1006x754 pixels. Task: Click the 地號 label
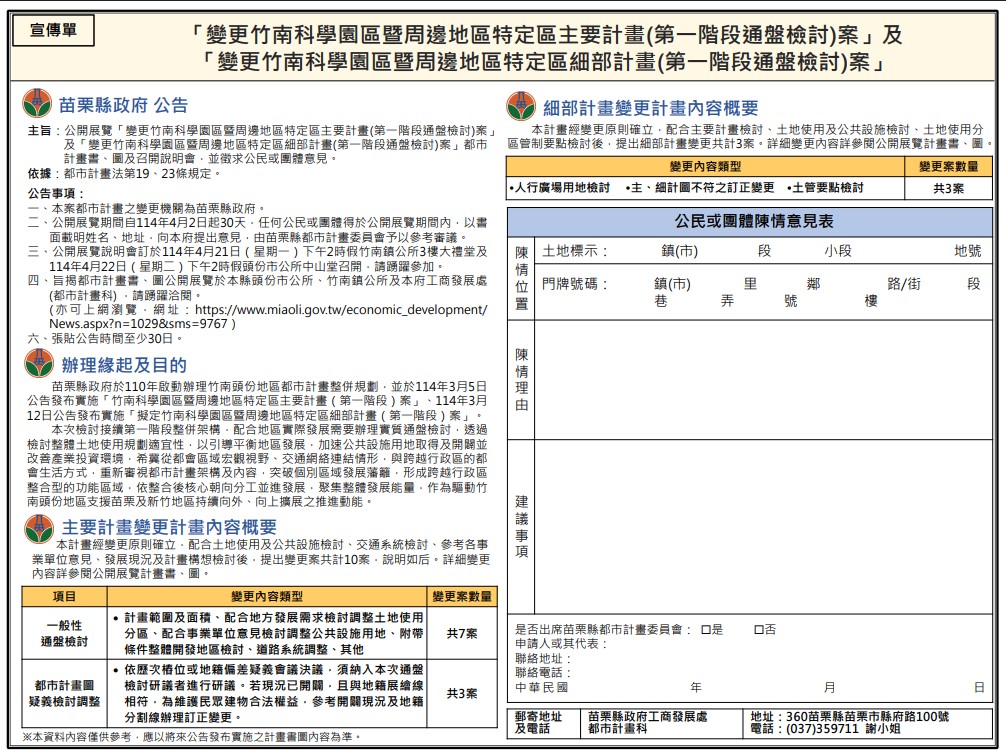pos(968,251)
